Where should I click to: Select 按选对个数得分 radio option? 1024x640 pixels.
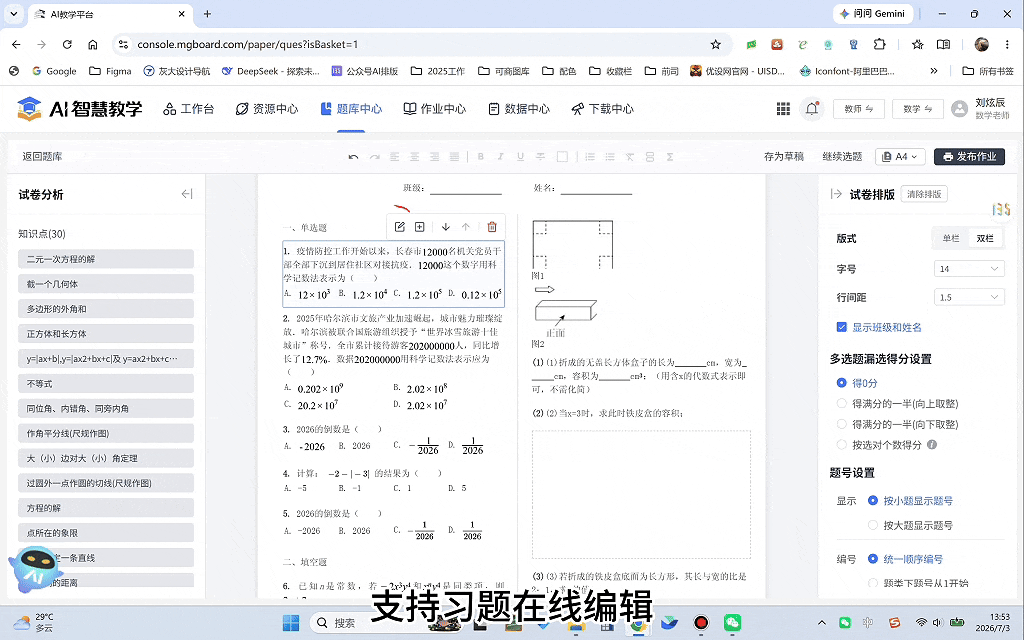842,445
